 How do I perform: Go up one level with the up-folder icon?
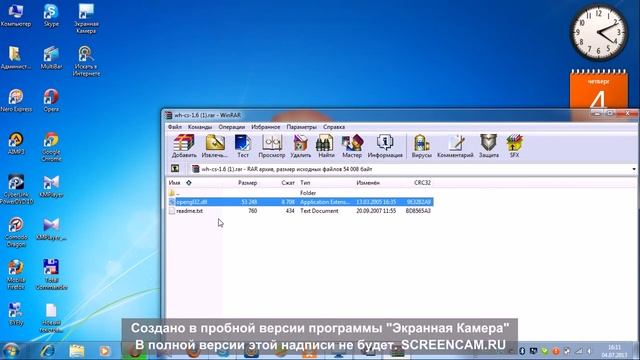click(x=175, y=169)
